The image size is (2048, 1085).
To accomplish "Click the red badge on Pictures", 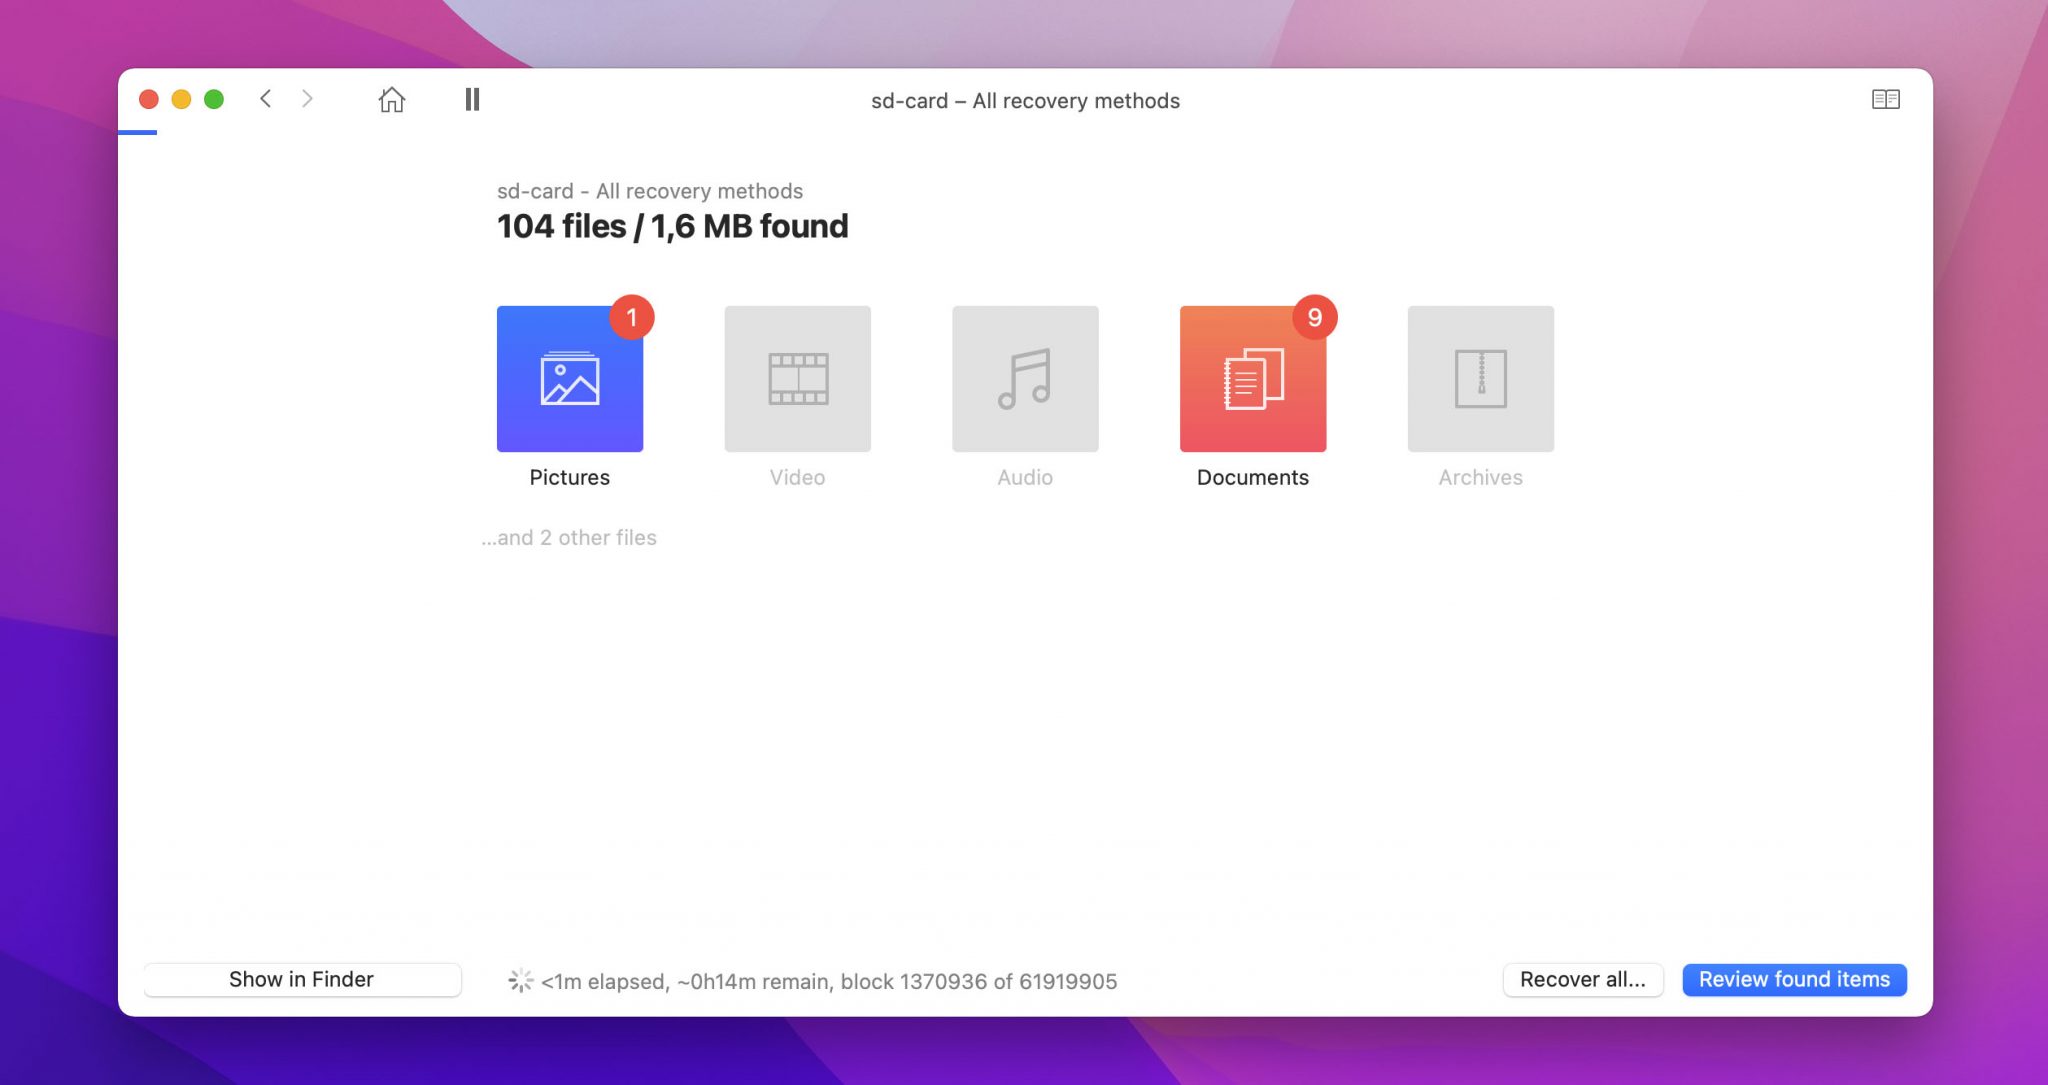I will [632, 317].
